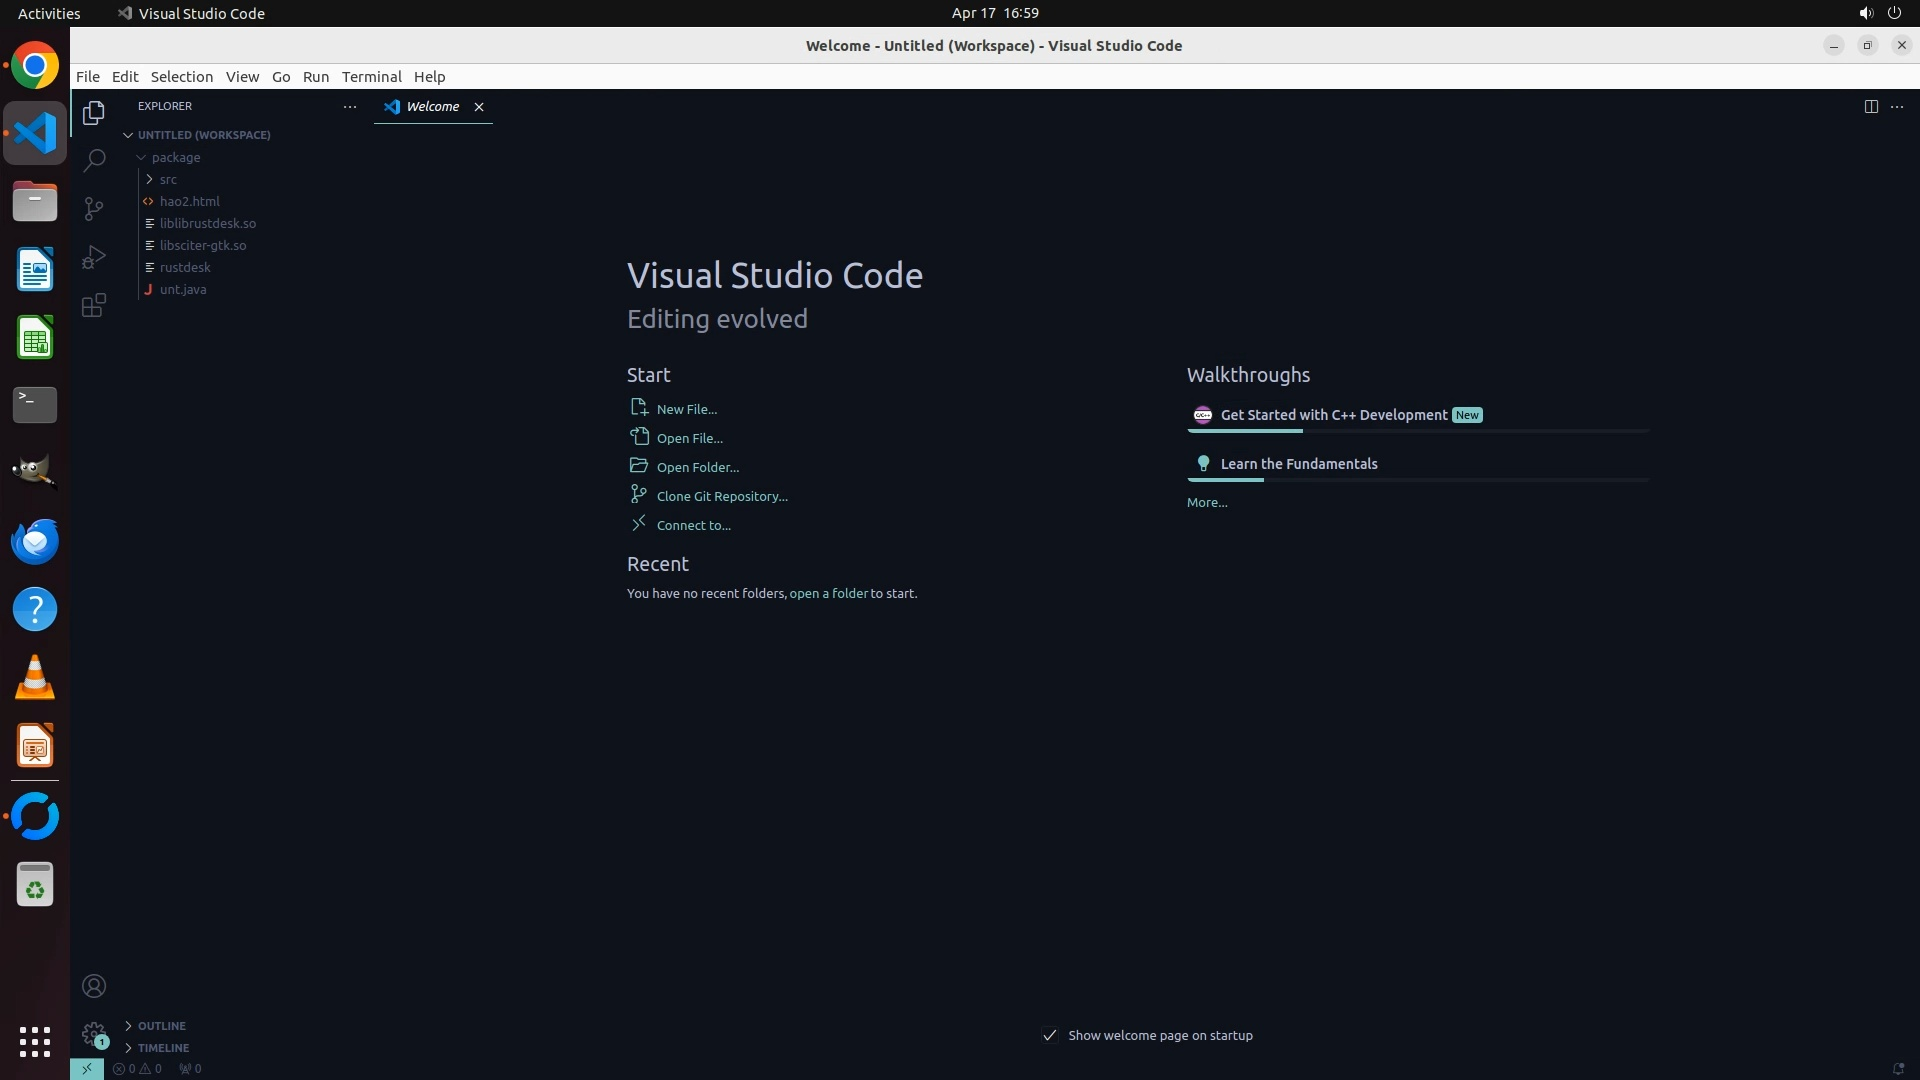Click the Accounts icon in activity bar
1920x1080 pixels.
point(94,986)
